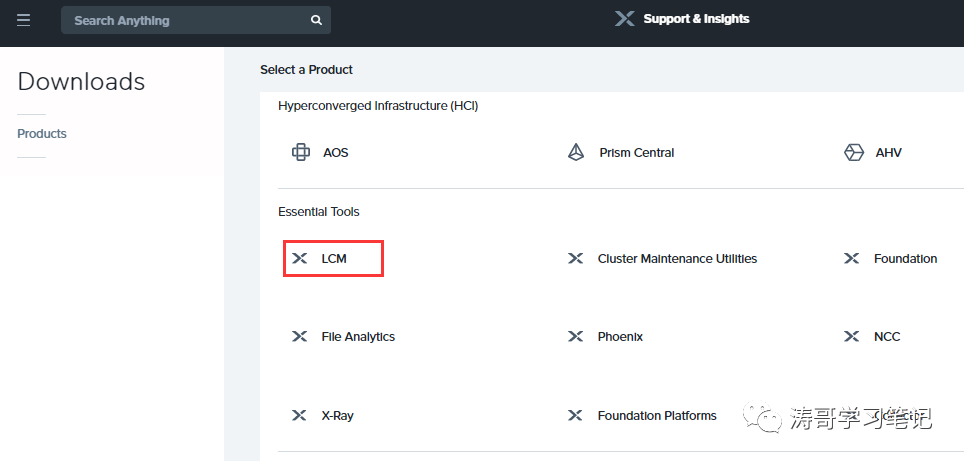Select the LCM download link
The image size is (964, 461).
point(333,259)
